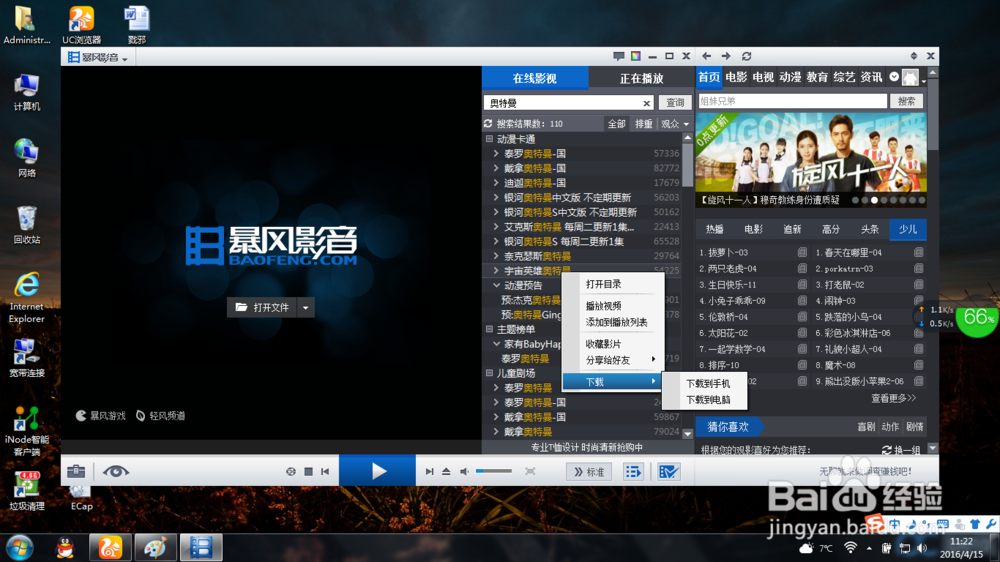Click the stop playback button
This screenshot has height=562, width=1000.
pyautogui.click(x=309, y=471)
